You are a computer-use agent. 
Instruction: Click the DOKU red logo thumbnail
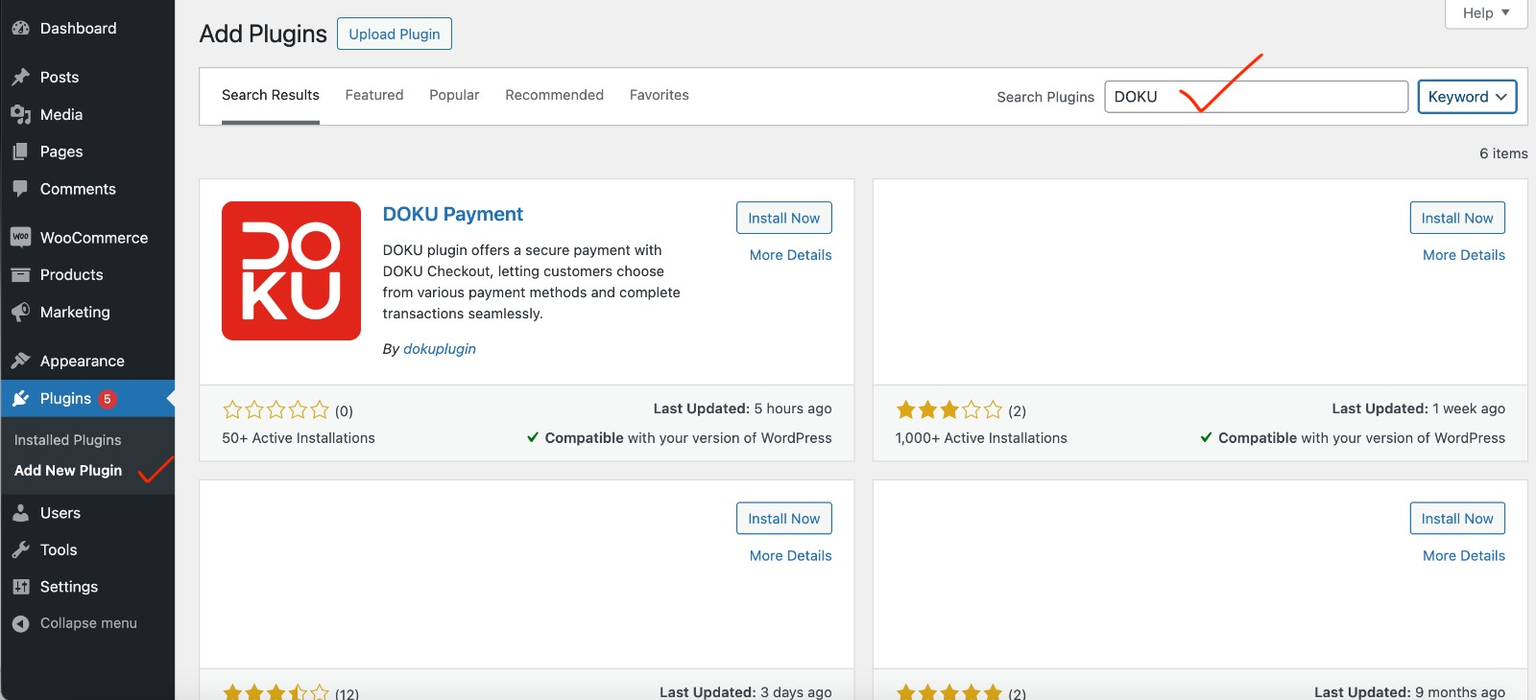tap(291, 271)
